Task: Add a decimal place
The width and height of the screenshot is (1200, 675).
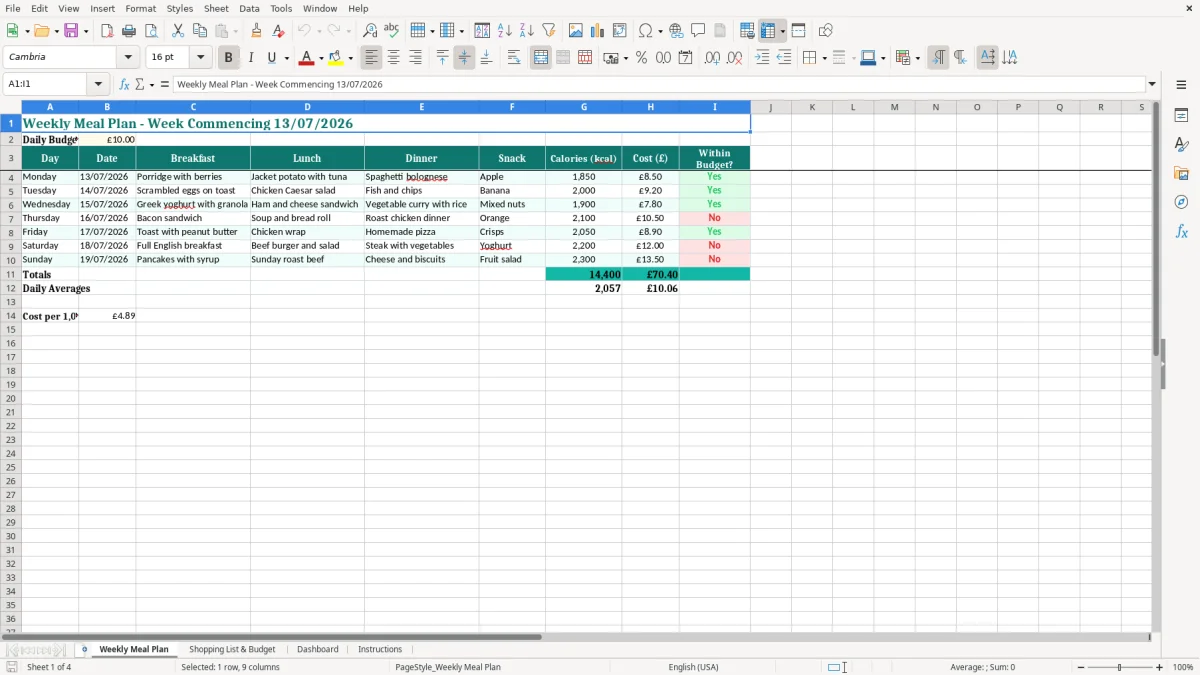Action: click(x=712, y=58)
